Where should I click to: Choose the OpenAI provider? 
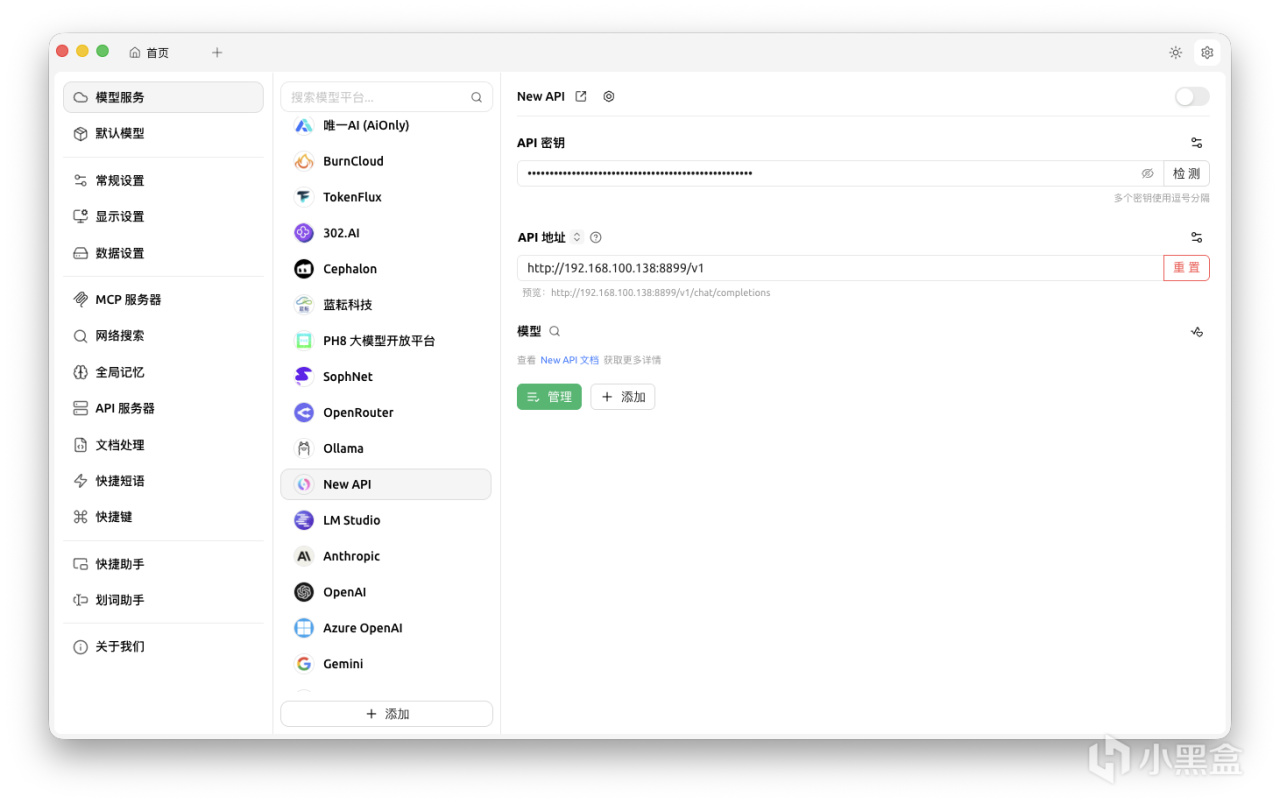pyautogui.click(x=386, y=592)
